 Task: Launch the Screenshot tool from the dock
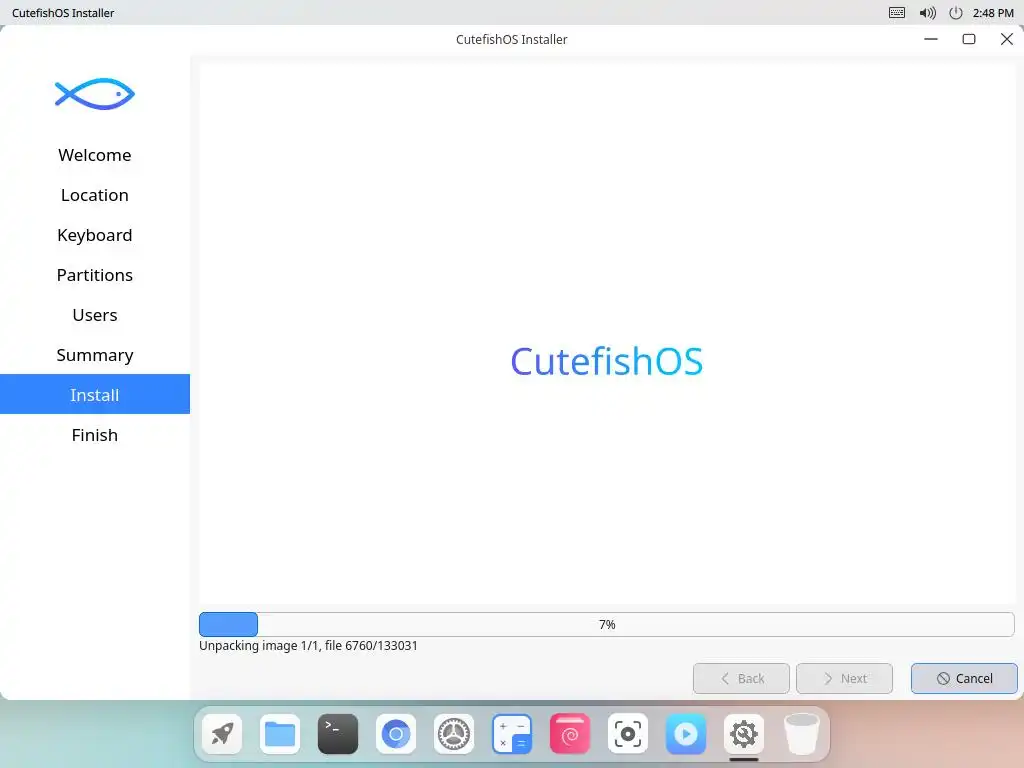pyautogui.click(x=628, y=734)
